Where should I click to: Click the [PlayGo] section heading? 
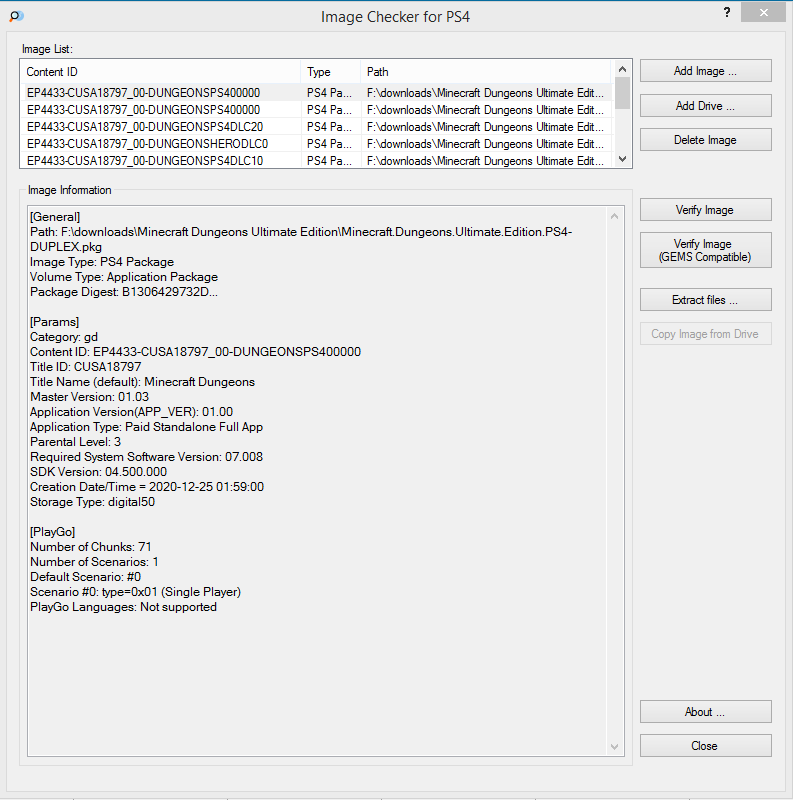53,532
